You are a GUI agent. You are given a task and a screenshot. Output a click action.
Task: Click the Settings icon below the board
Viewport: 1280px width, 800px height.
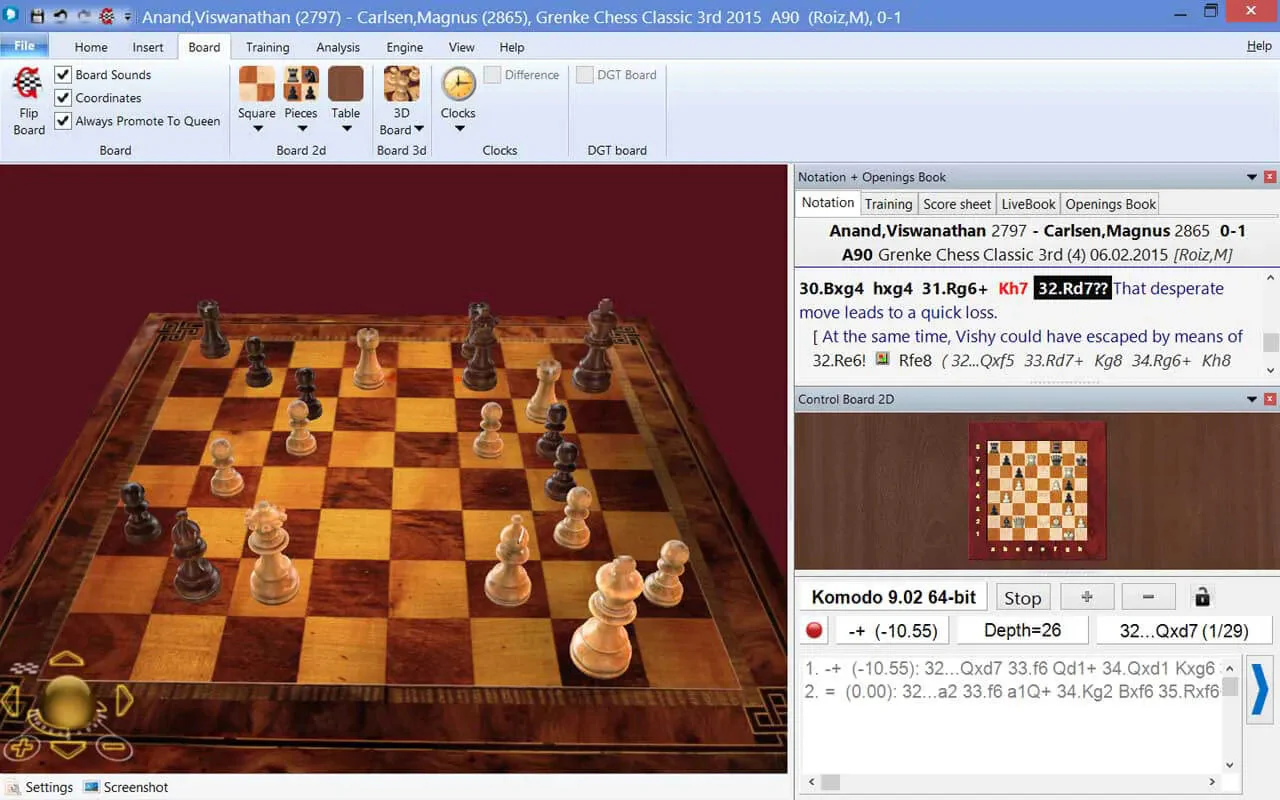pyautogui.click(x=12, y=787)
